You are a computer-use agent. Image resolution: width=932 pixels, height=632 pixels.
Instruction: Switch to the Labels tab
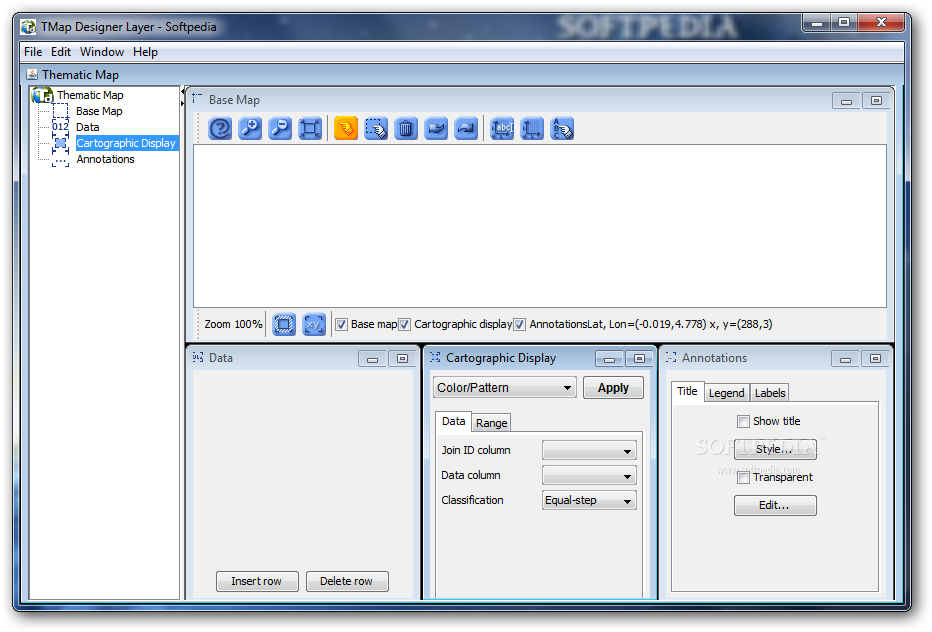[770, 393]
